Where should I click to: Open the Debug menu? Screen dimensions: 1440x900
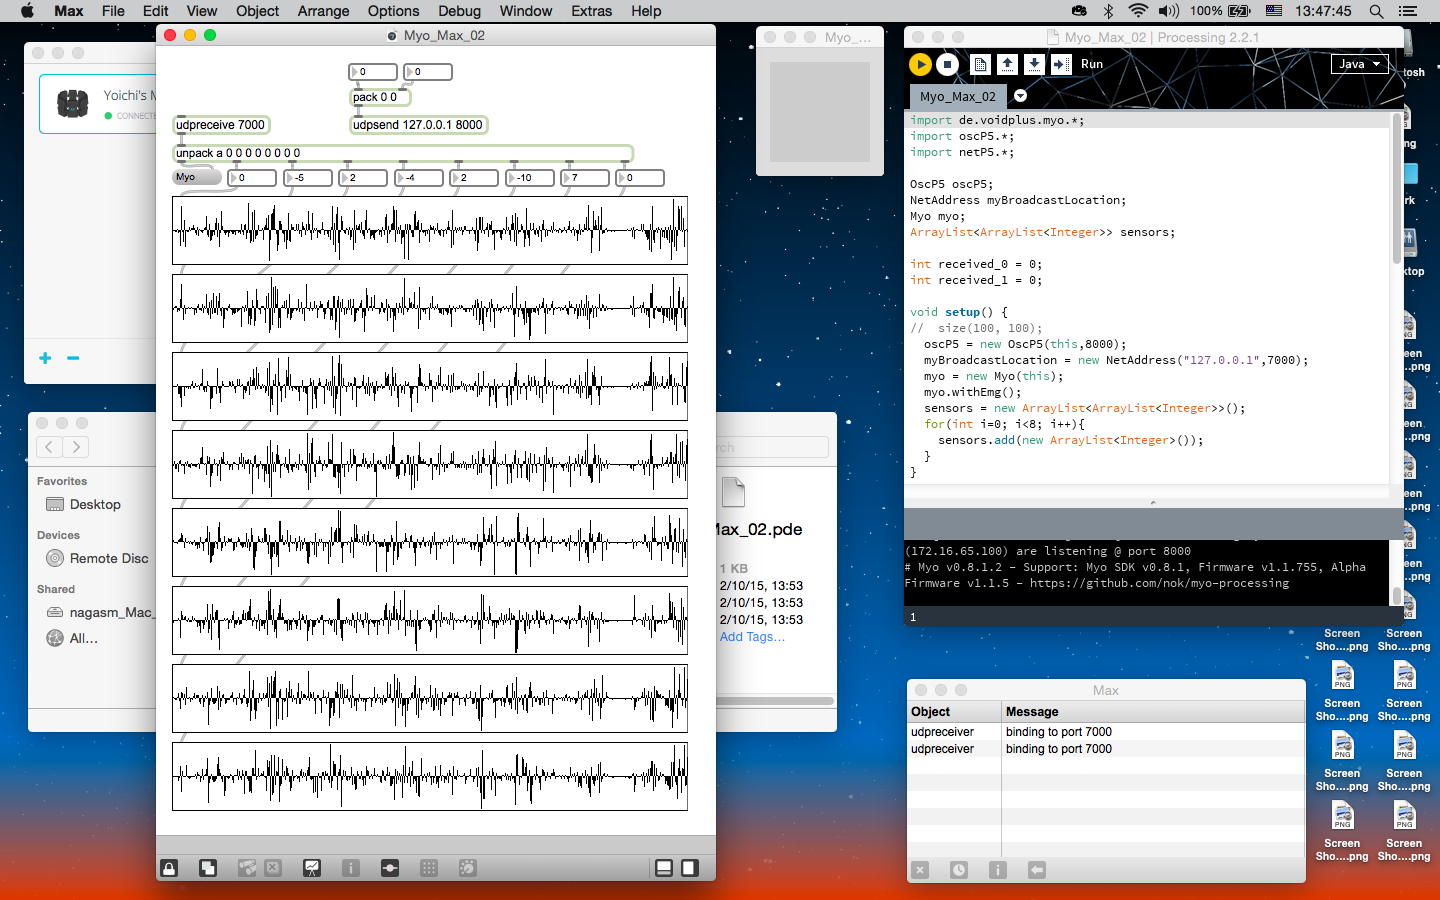click(x=459, y=11)
